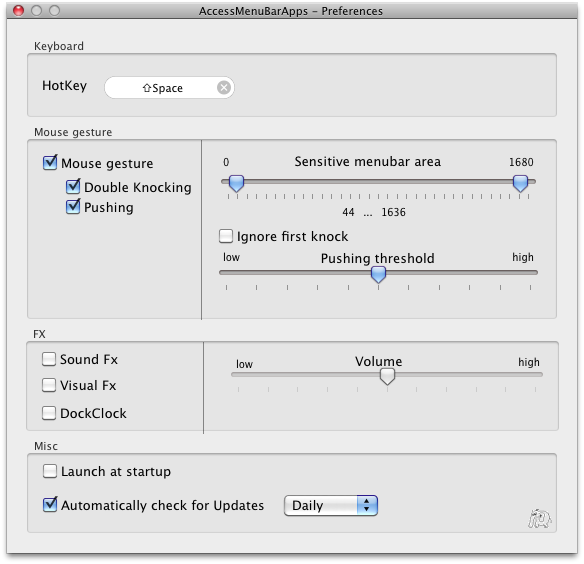Disable the Mouse gesture checkbox

click(x=50, y=162)
